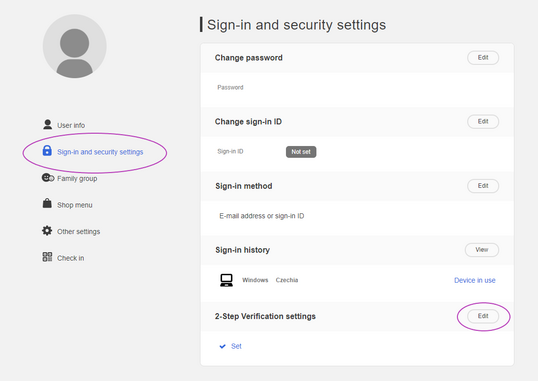Screen dimensions: 538x381
Task: Click the profile avatar picture
Action: [74, 46]
